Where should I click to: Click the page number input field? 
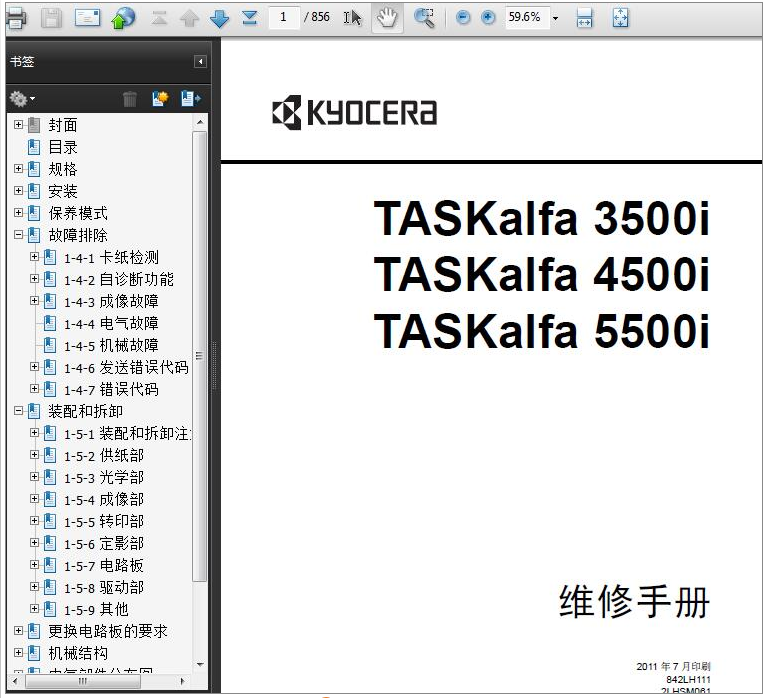pyautogui.click(x=284, y=18)
